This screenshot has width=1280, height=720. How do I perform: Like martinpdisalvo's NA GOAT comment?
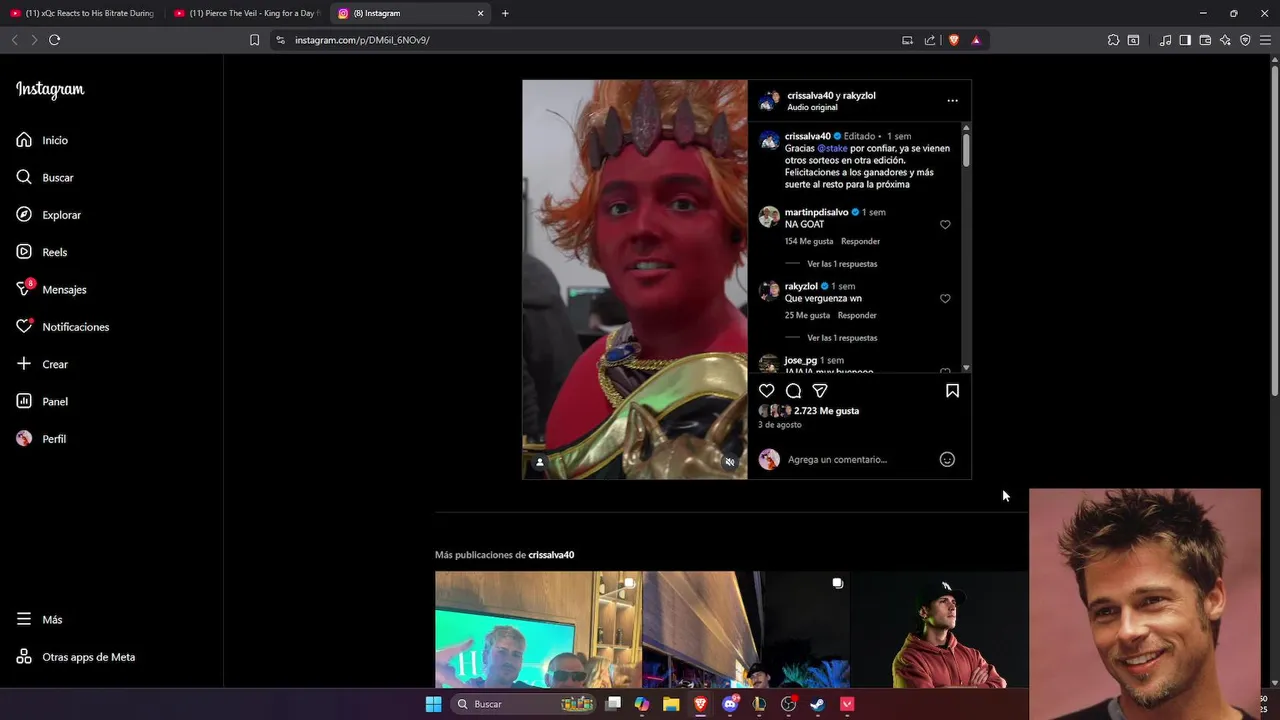coord(945,225)
